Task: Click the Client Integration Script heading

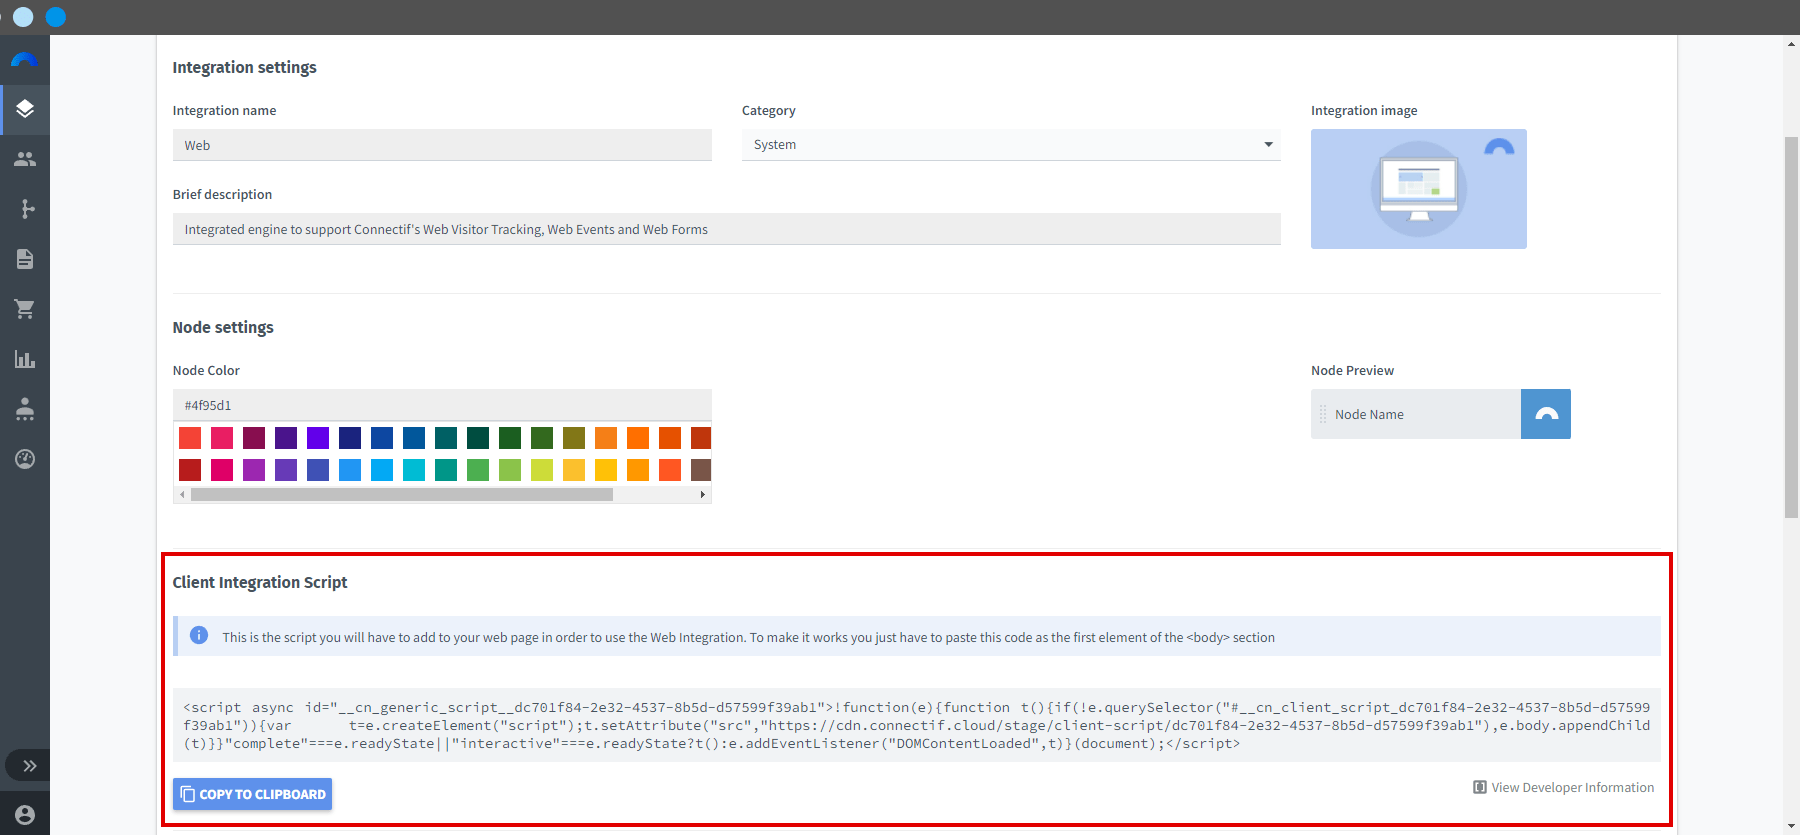Action: (x=260, y=582)
